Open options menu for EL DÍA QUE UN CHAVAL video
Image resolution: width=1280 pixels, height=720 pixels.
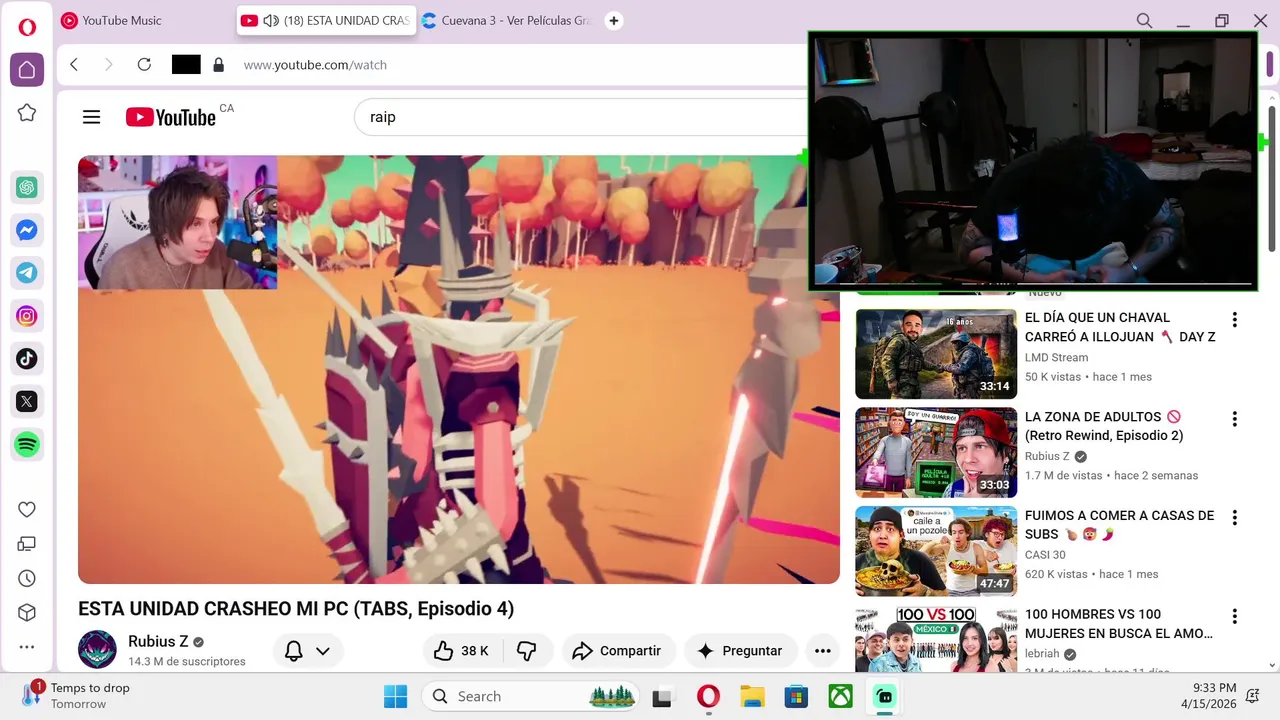pos(1235,320)
